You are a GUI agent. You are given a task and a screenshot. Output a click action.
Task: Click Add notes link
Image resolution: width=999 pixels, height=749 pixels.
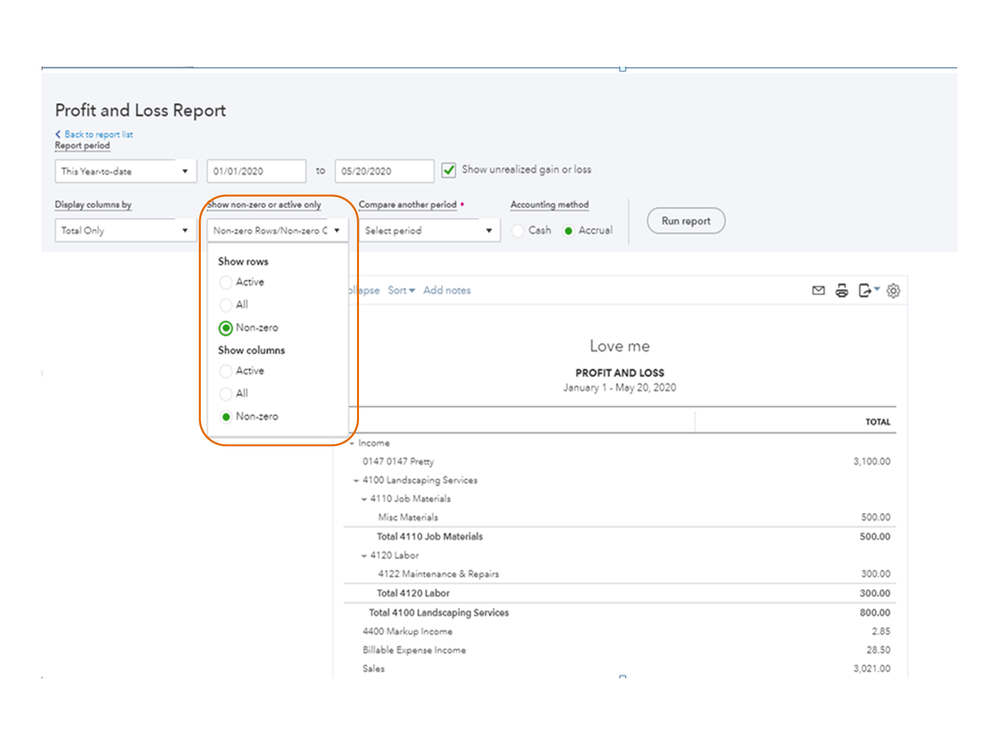446,291
